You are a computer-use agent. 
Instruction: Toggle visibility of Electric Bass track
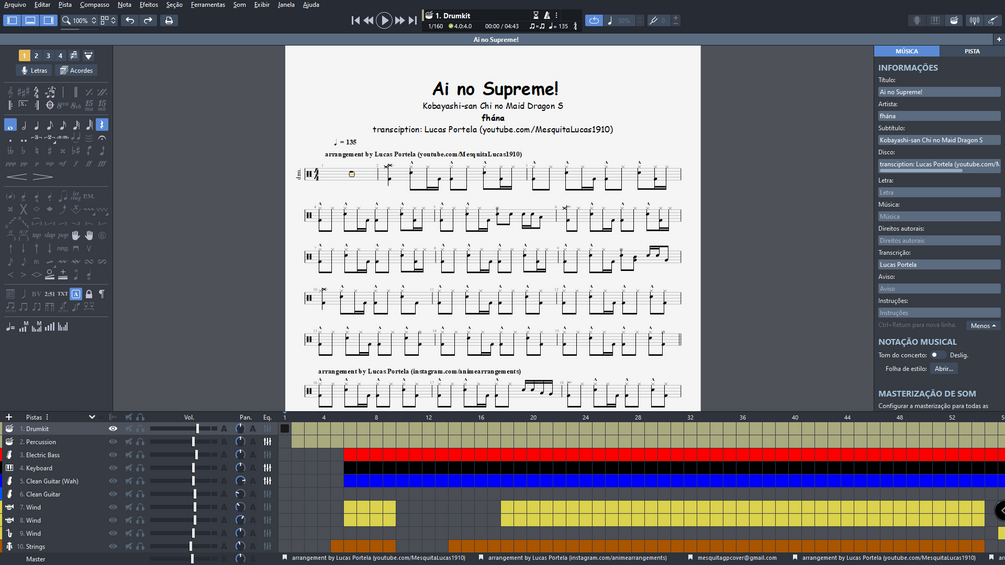113,455
